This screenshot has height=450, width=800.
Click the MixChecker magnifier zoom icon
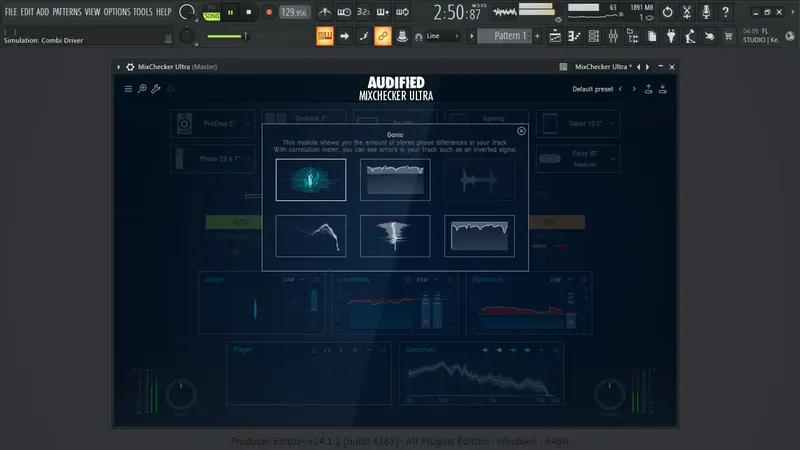[142, 89]
